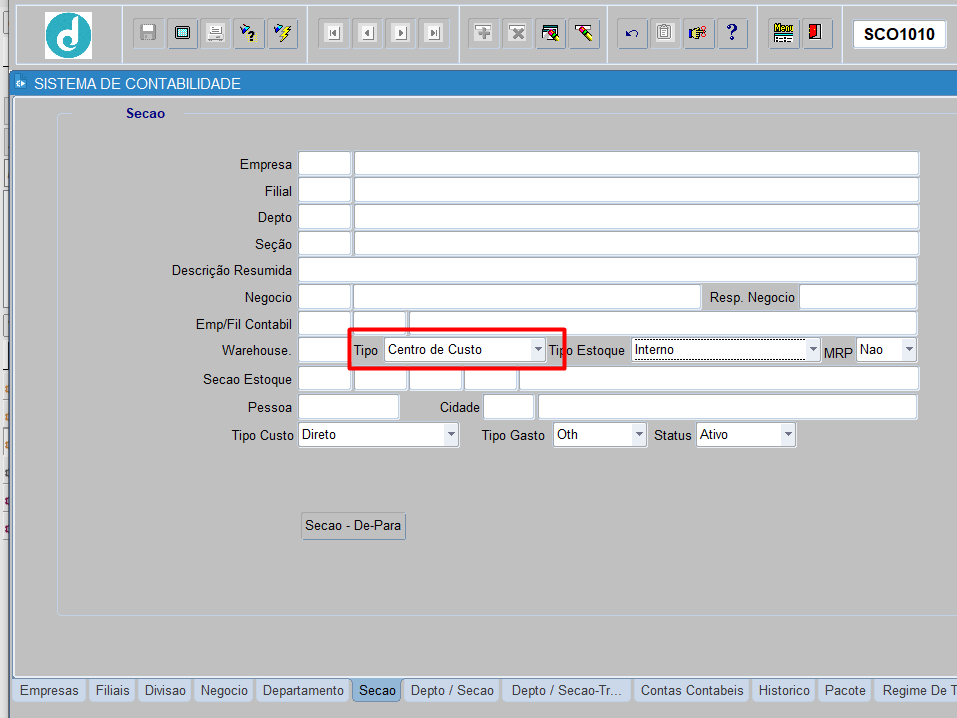Screen dimensions: 957x718
Task: Click the insert record plus icon
Action: click(483, 33)
